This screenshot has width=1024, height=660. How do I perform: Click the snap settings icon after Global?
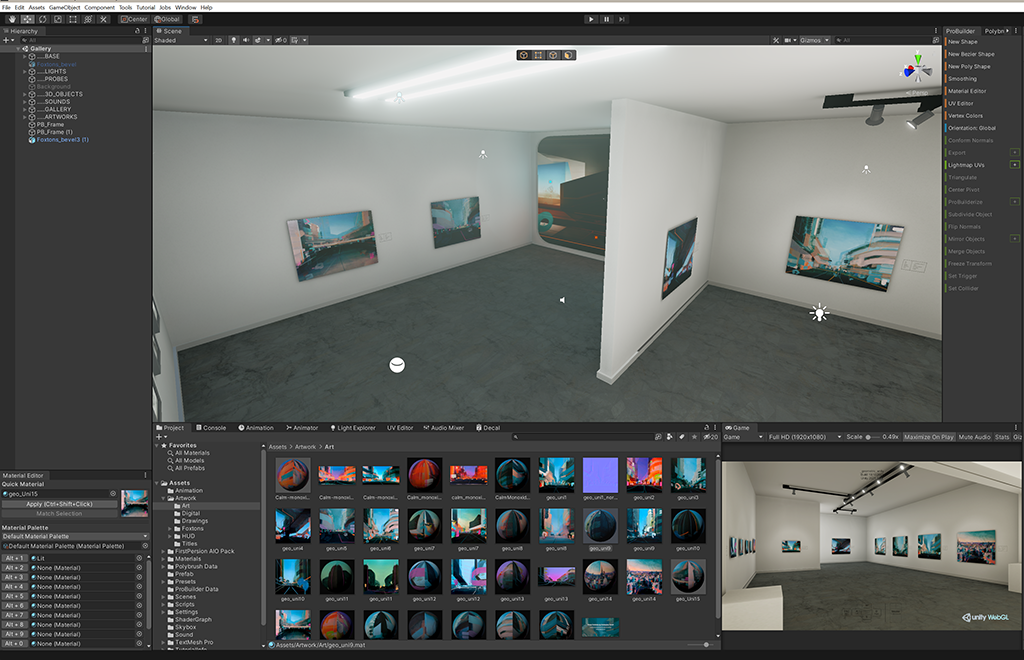(x=195, y=20)
